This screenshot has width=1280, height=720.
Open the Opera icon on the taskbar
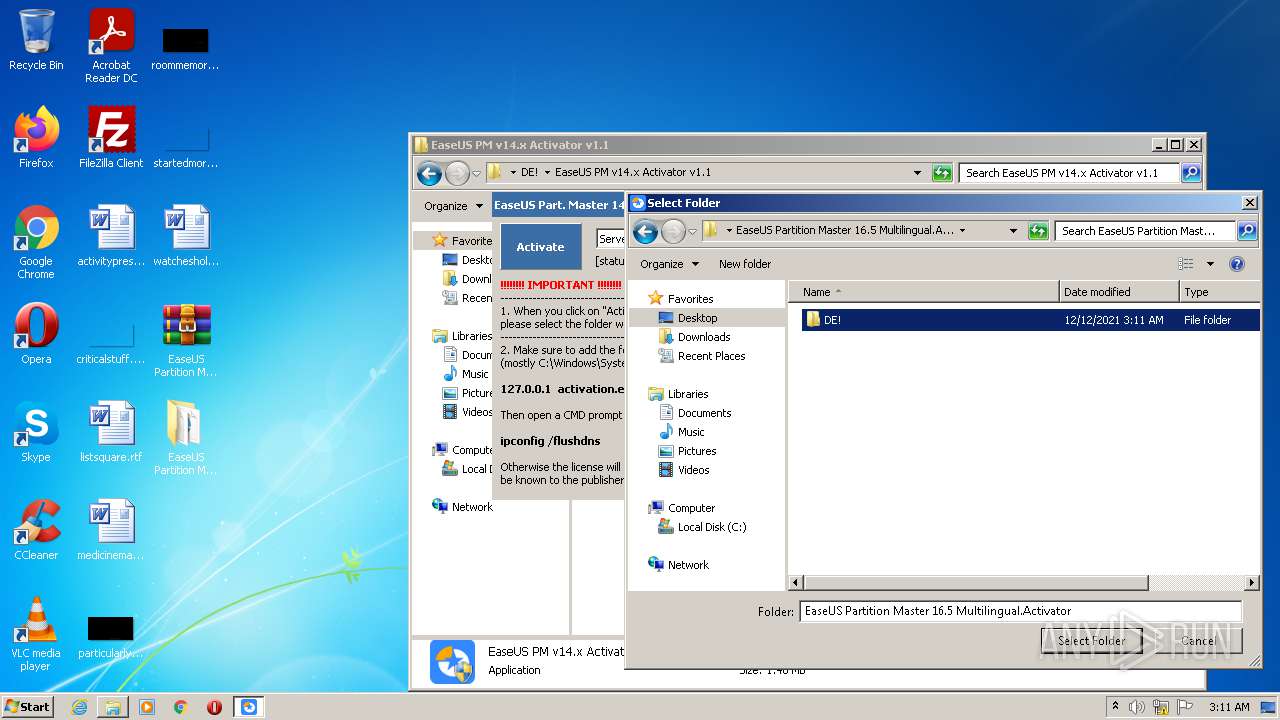pos(214,707)
